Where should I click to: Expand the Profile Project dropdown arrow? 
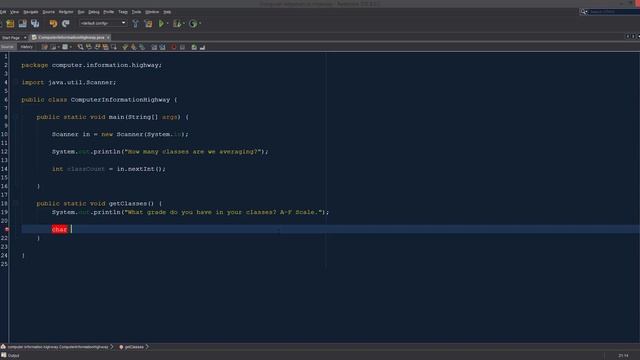200,23
